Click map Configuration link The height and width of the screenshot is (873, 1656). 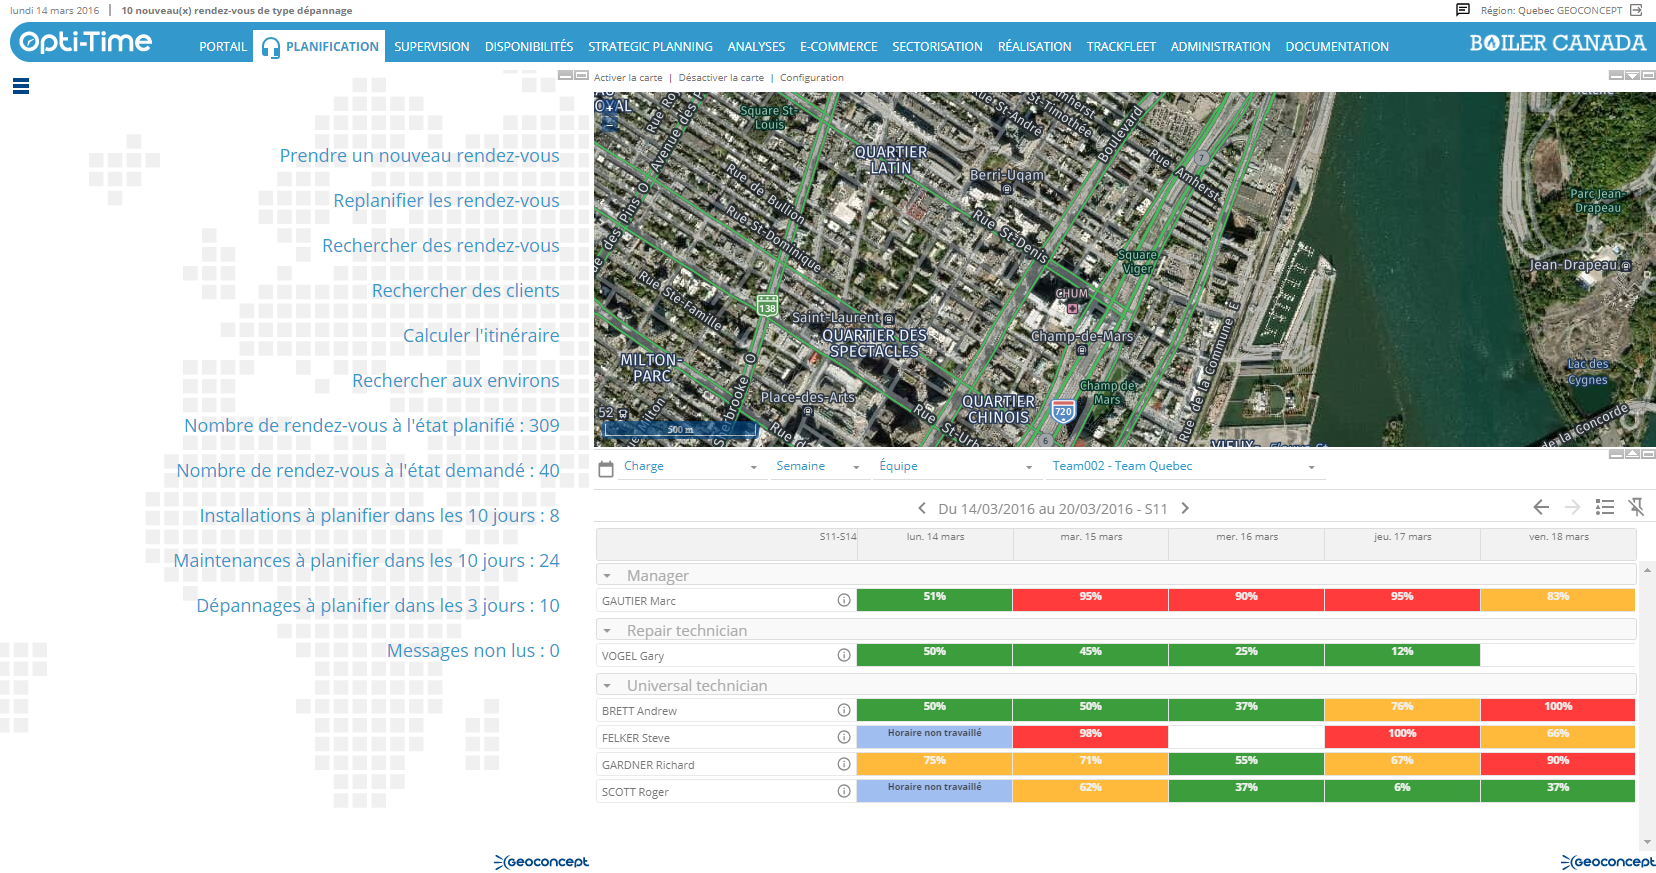[811, 77]
